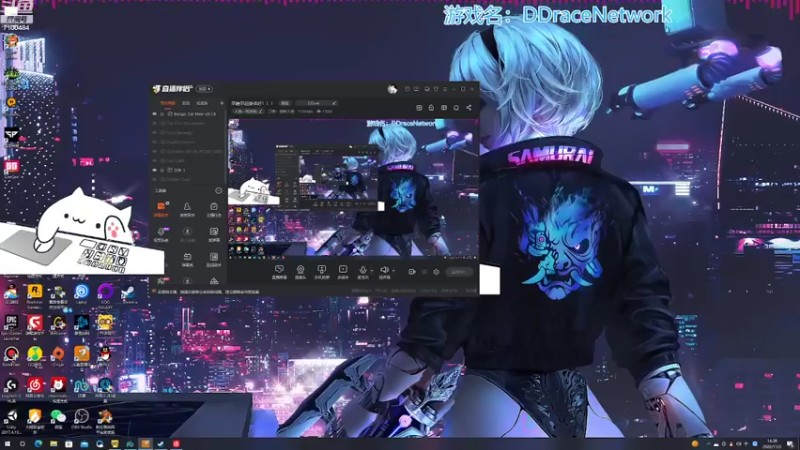
Task: Open the notification bell above the preview
Action: click(x=456, y=108)
